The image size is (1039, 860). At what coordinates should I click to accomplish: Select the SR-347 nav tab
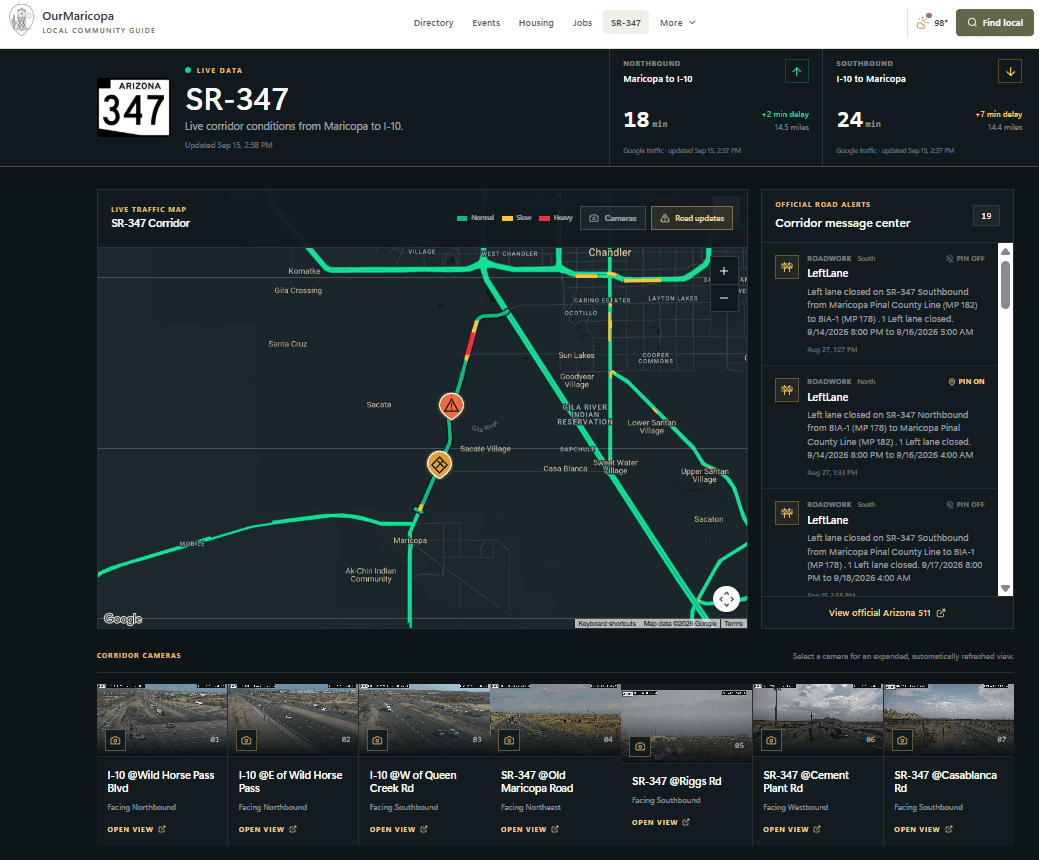pyautogui.click(x=626, y=23)
